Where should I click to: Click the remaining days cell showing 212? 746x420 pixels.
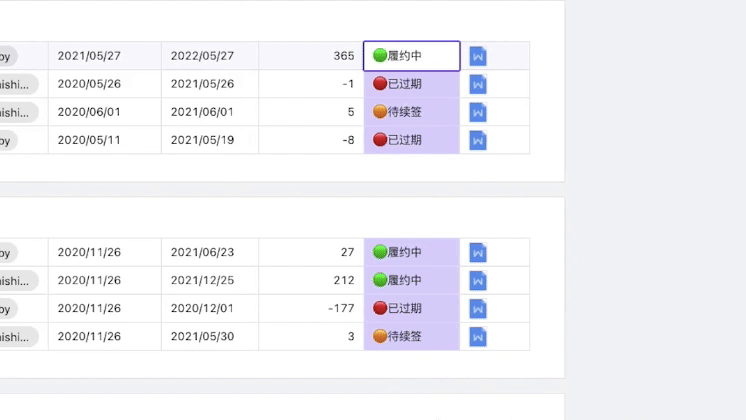pos(311,280)
